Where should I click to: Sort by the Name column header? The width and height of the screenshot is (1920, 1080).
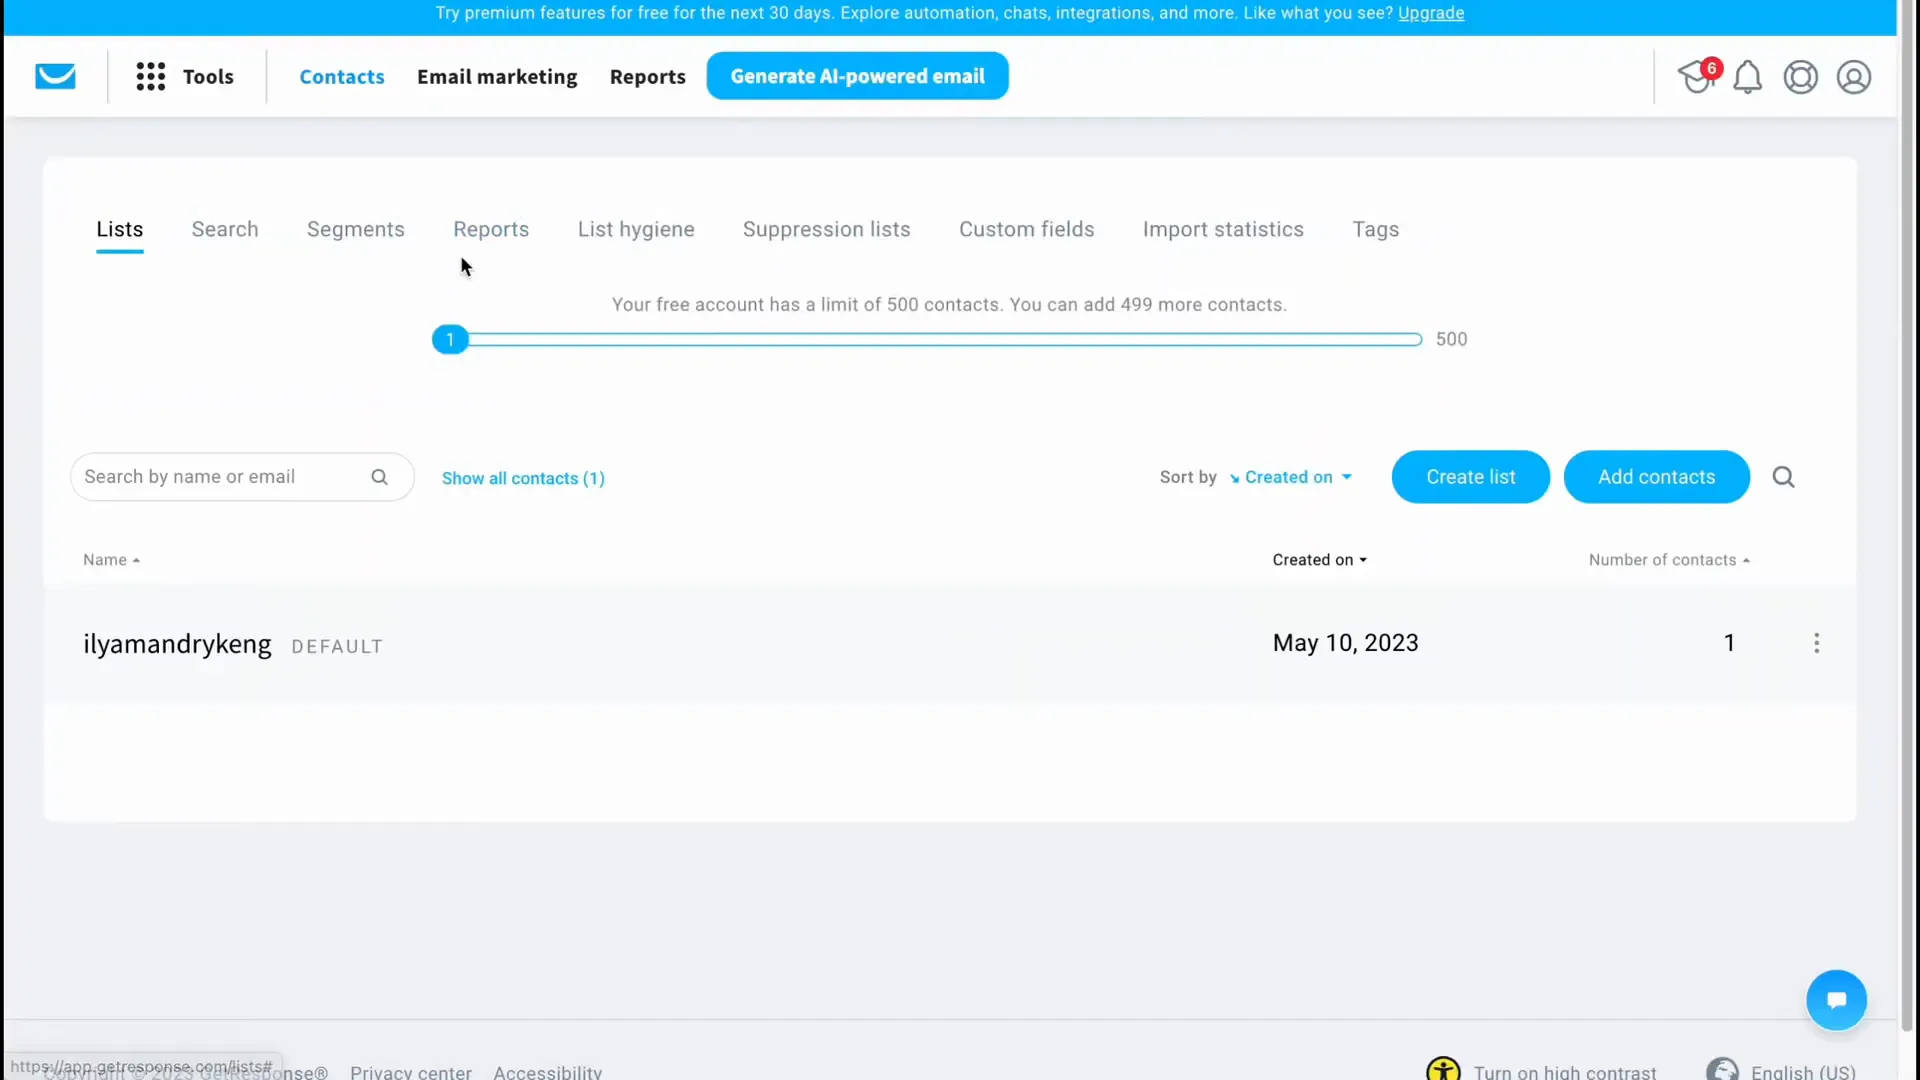(x=111, y=560)
